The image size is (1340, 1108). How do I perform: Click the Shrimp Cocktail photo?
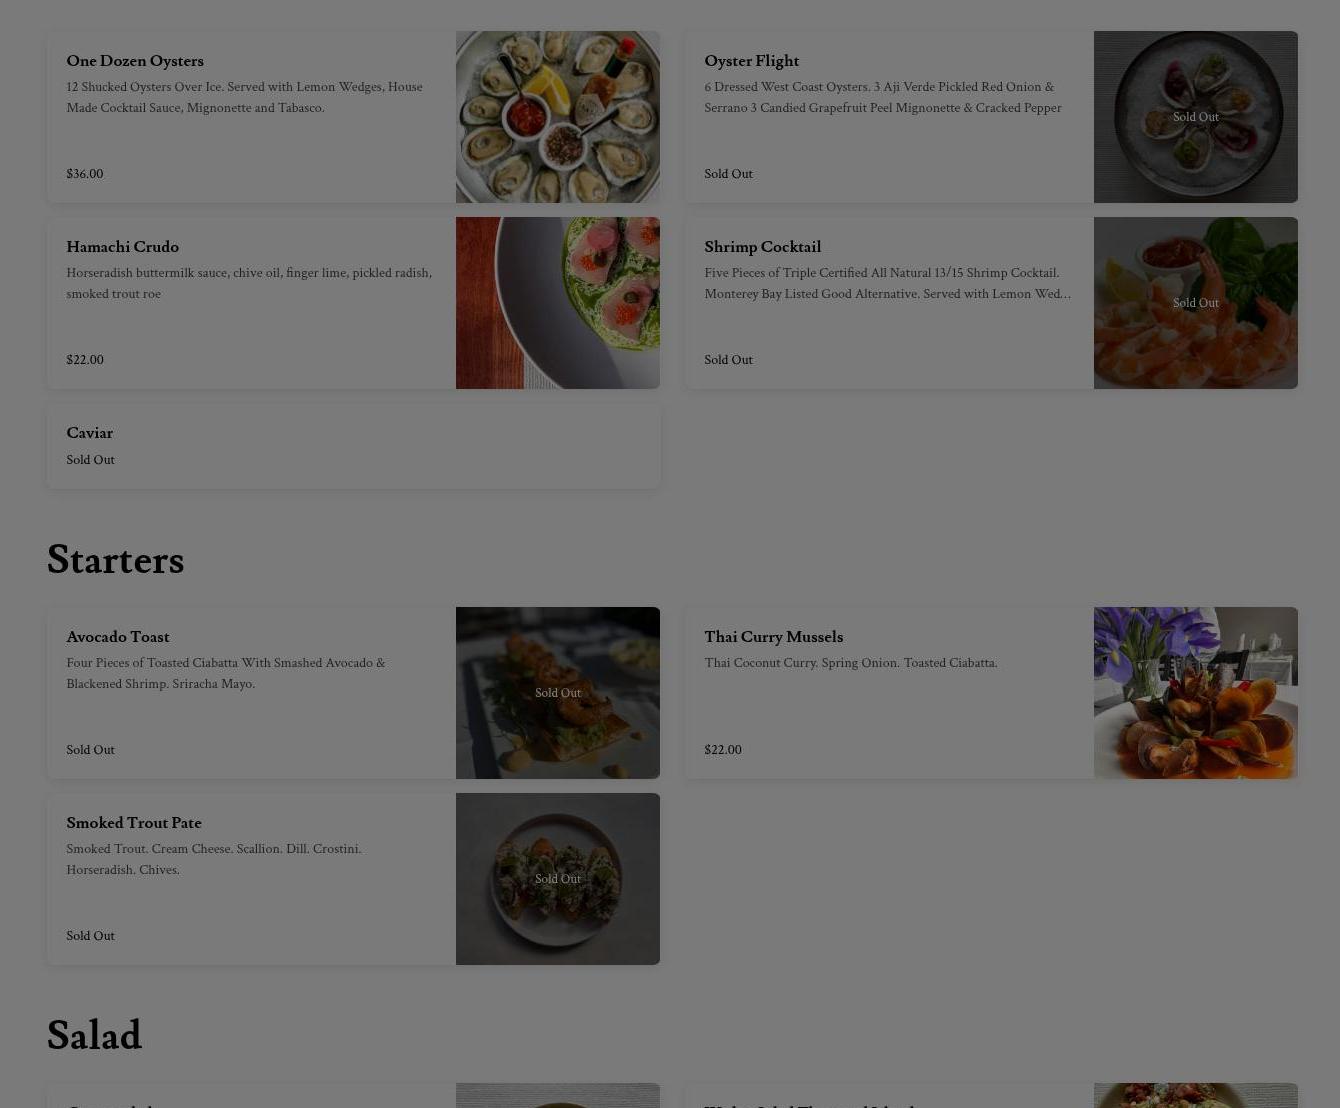pos(1195,303)
